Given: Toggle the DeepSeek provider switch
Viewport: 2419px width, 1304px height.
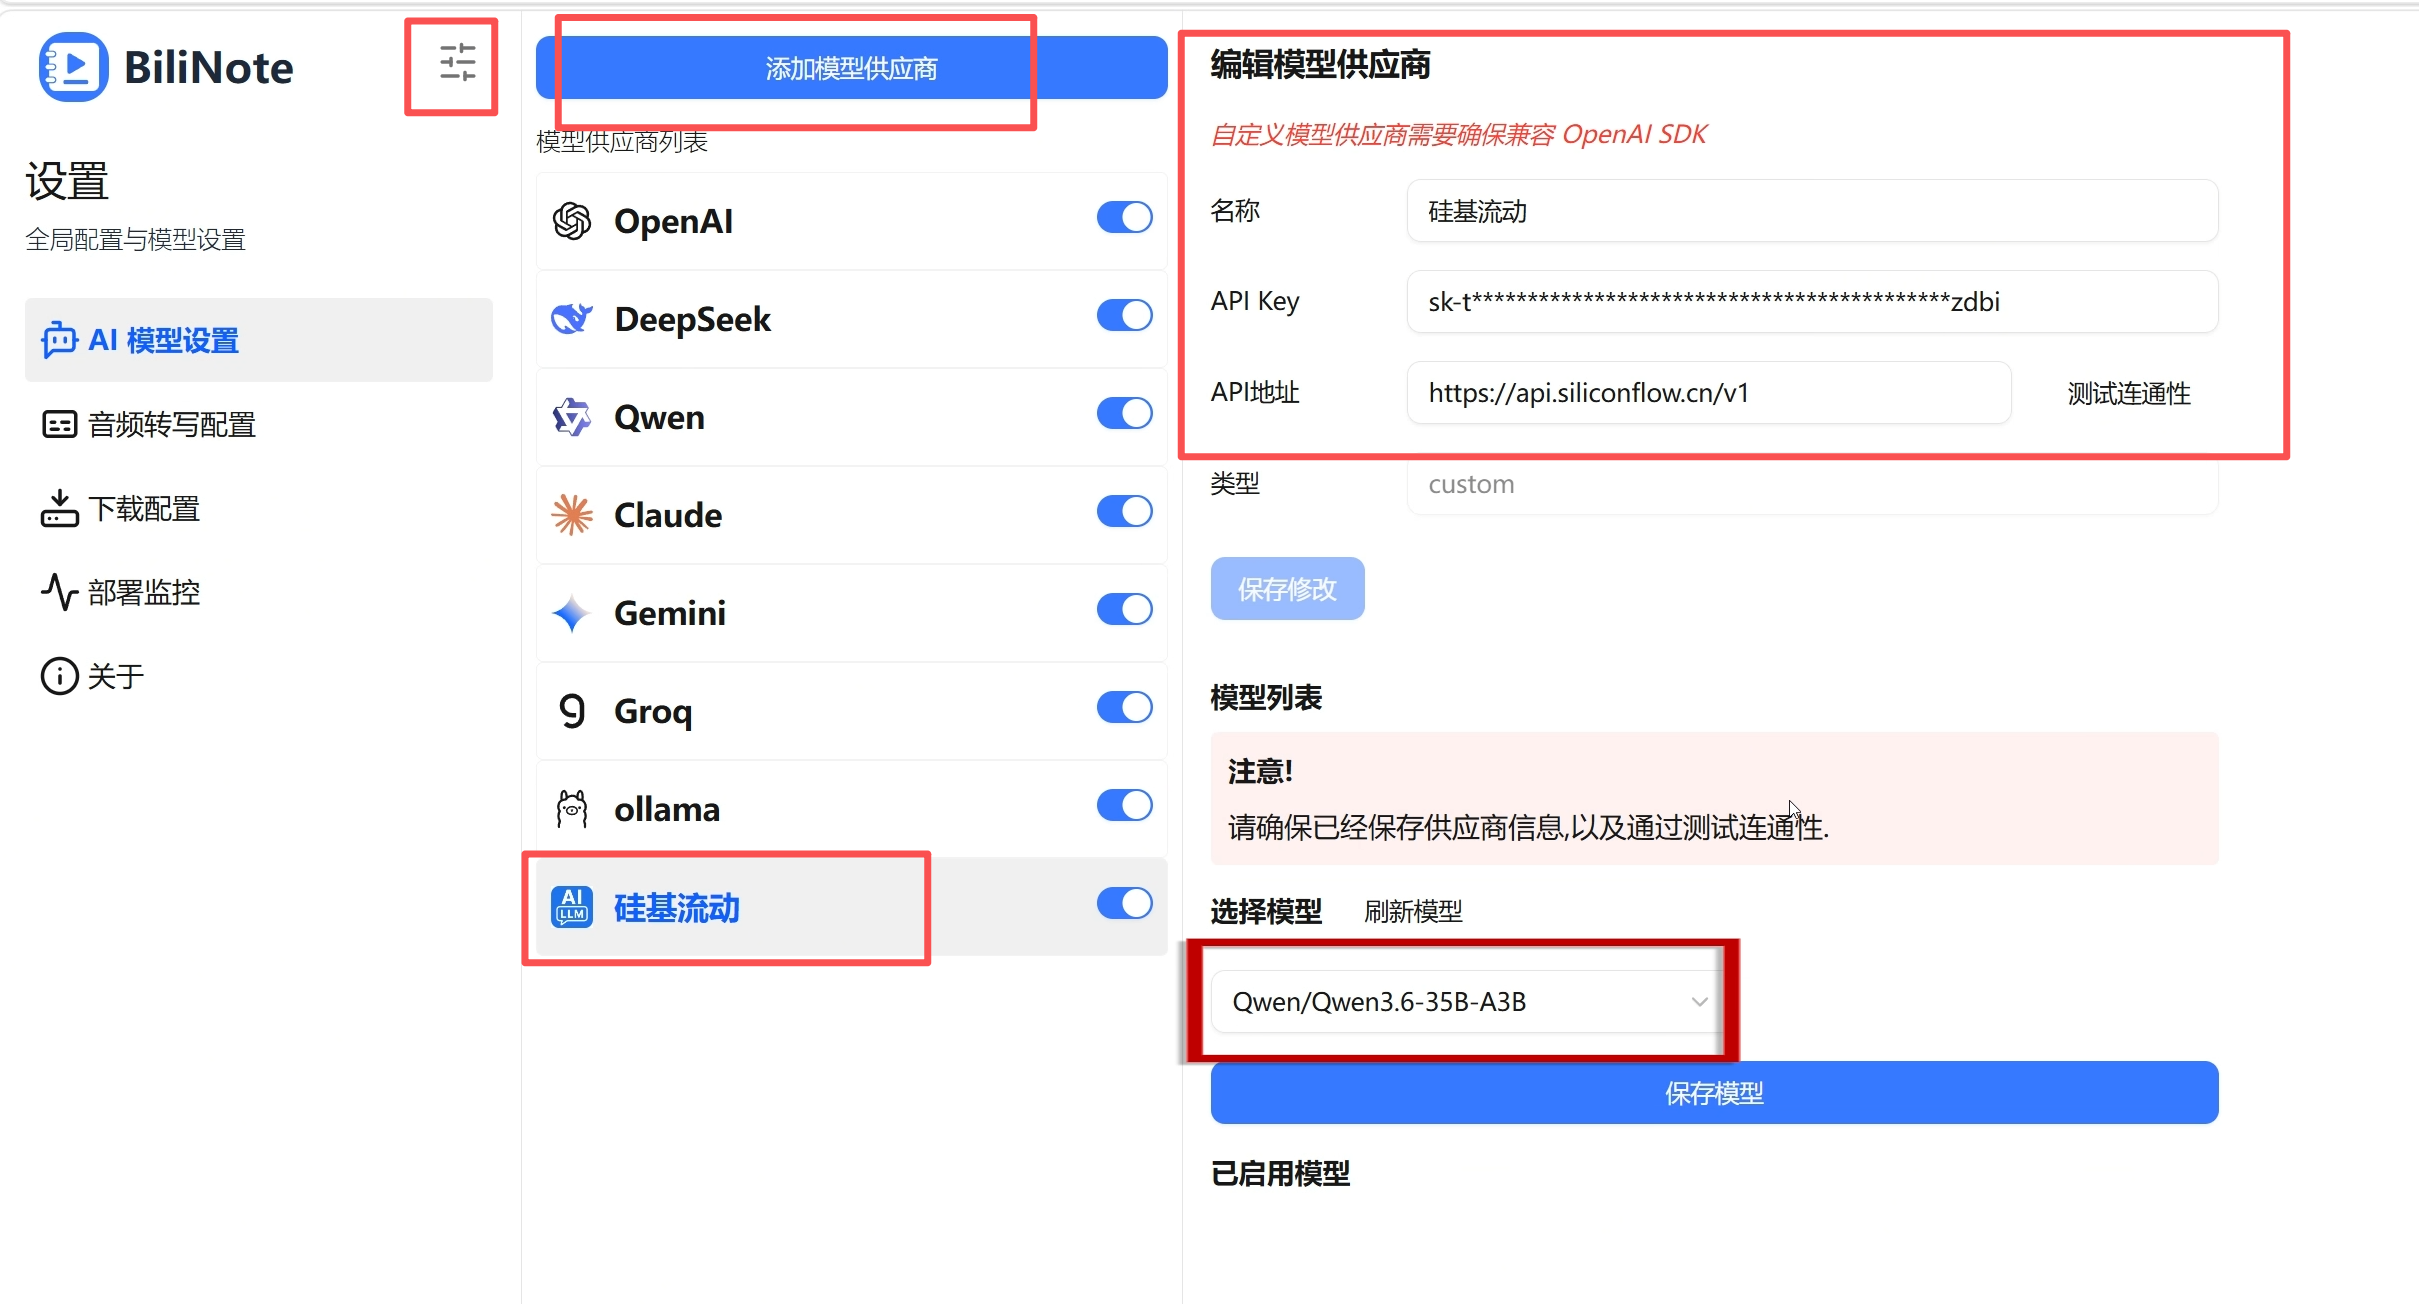Looking at the screenshot, I should [x=1124, y=315].
